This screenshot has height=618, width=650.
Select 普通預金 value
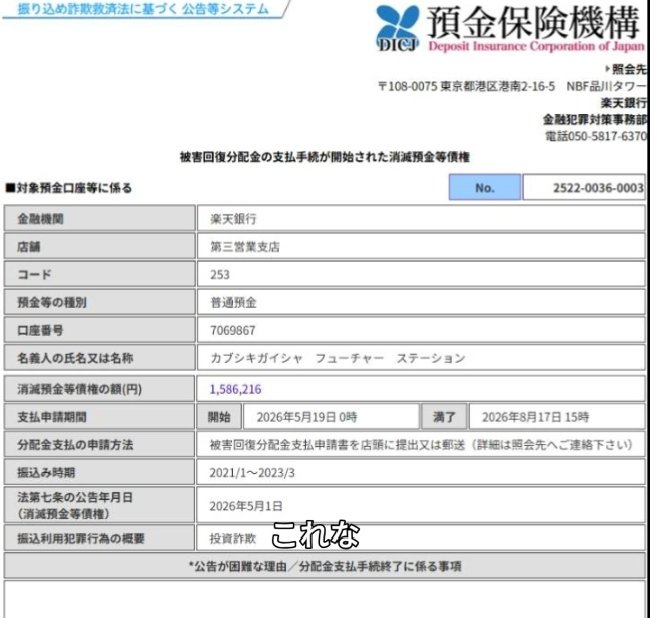coord(233,303)
